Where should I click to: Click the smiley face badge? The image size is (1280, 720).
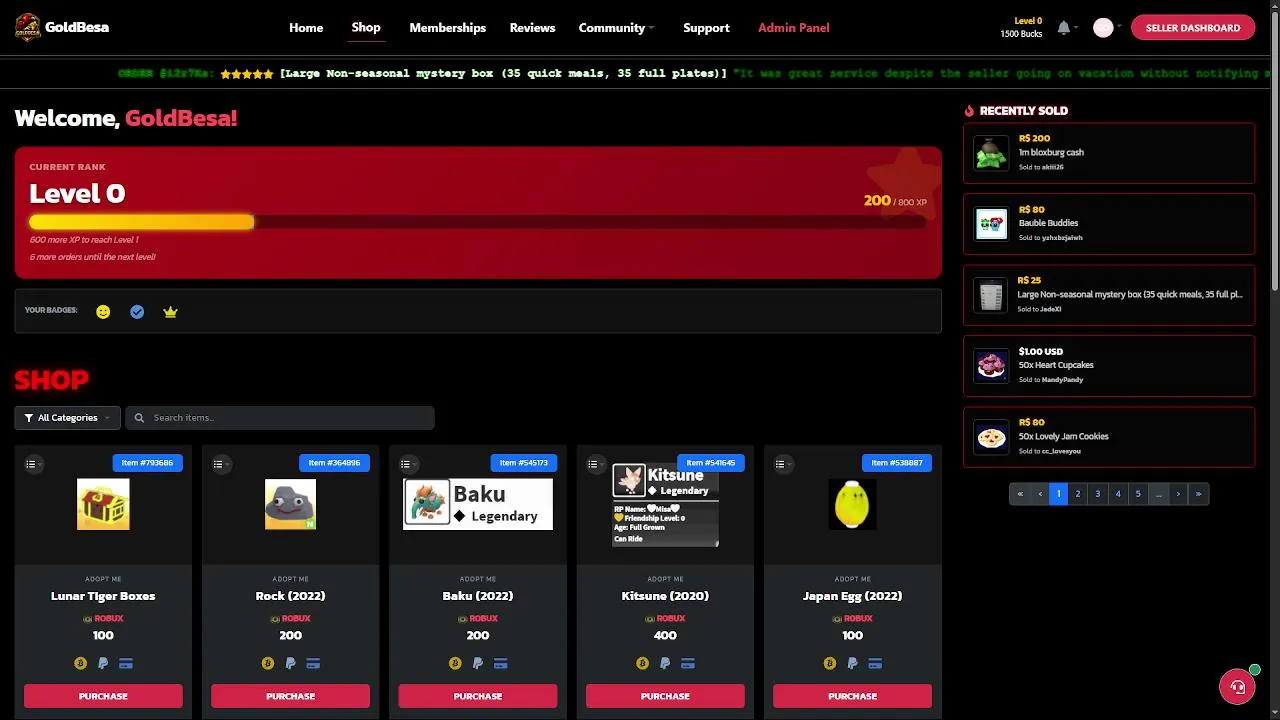103,312
